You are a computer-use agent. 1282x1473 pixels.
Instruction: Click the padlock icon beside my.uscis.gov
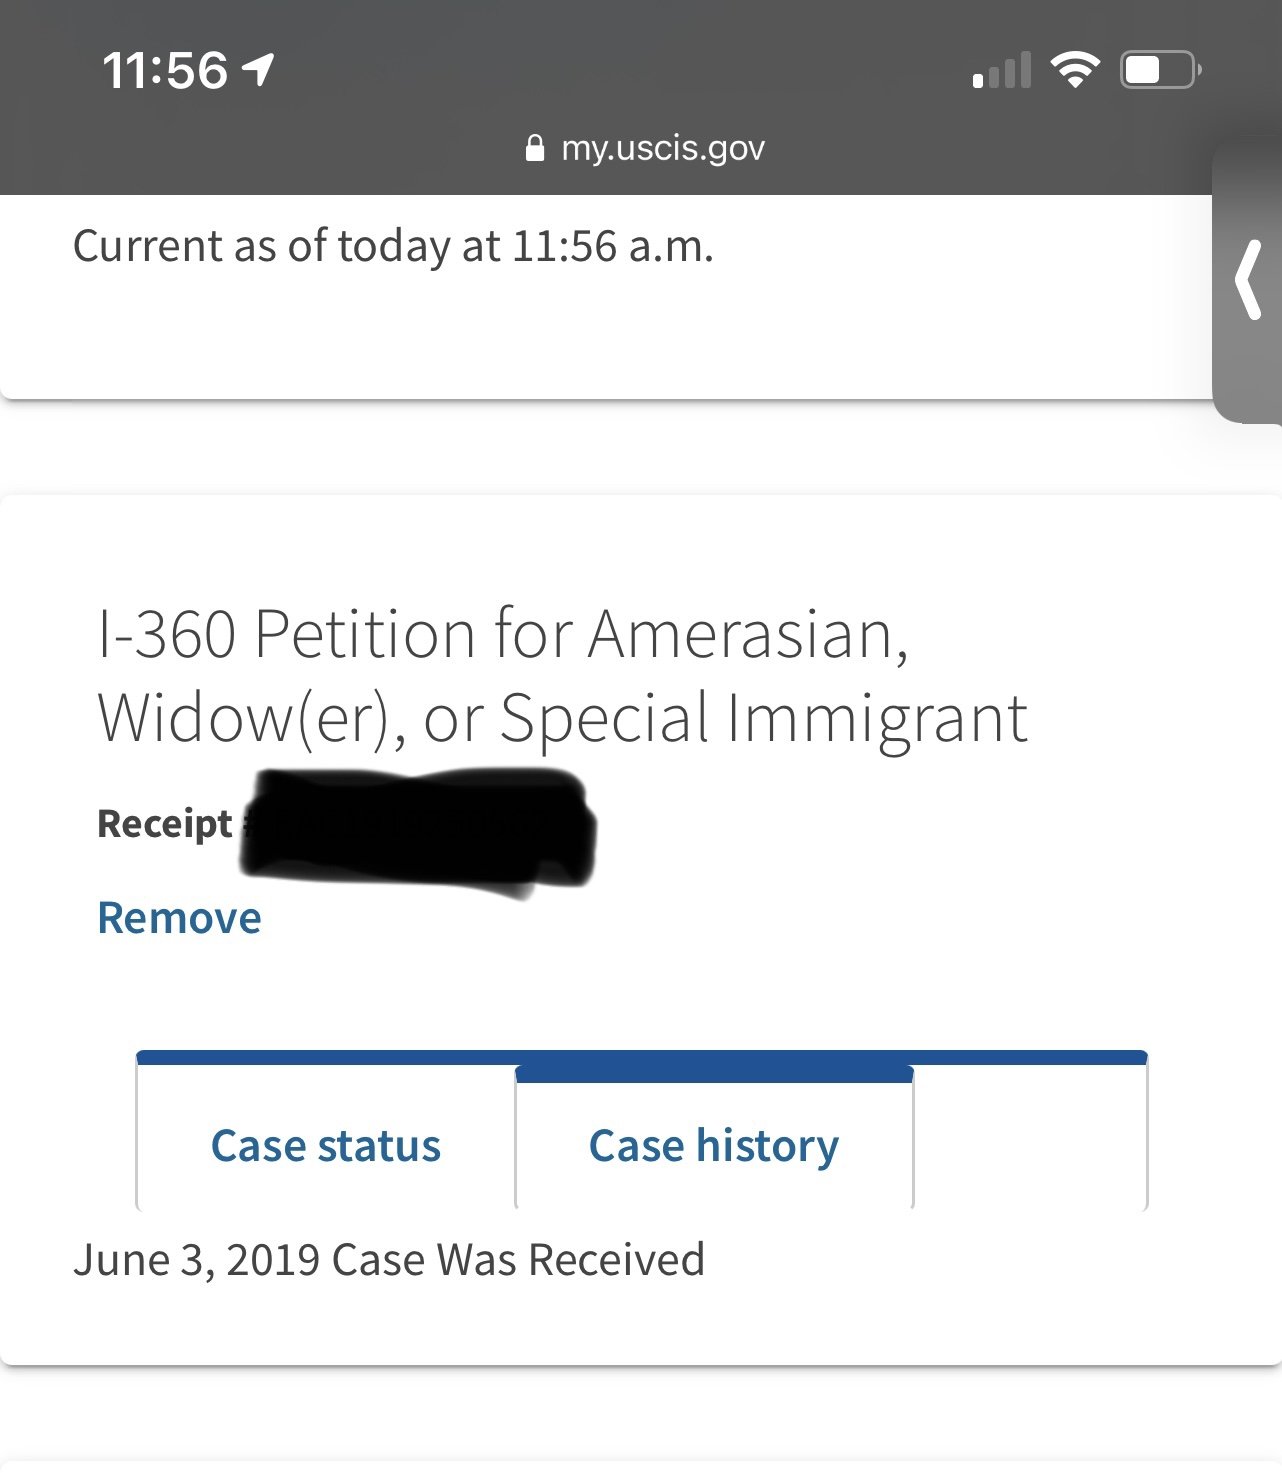pos(535,148)
